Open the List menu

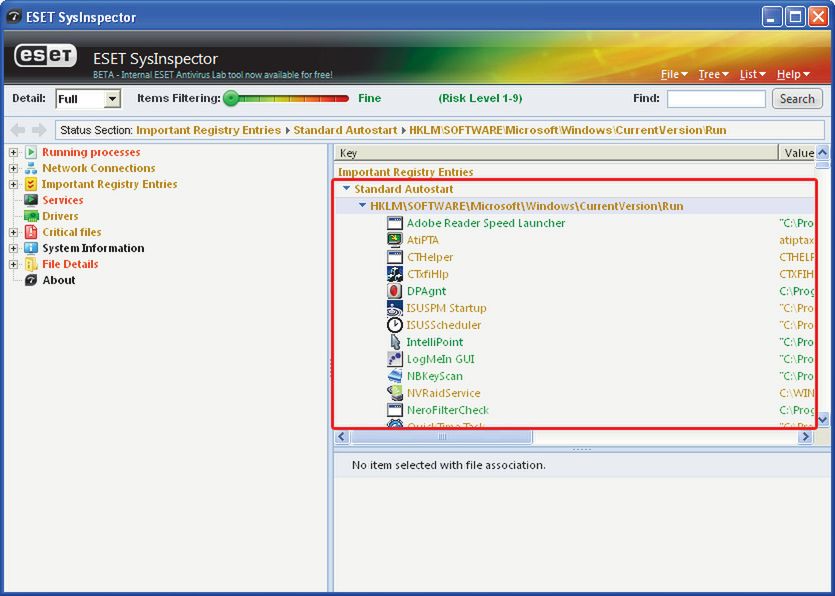coord(752,75)
